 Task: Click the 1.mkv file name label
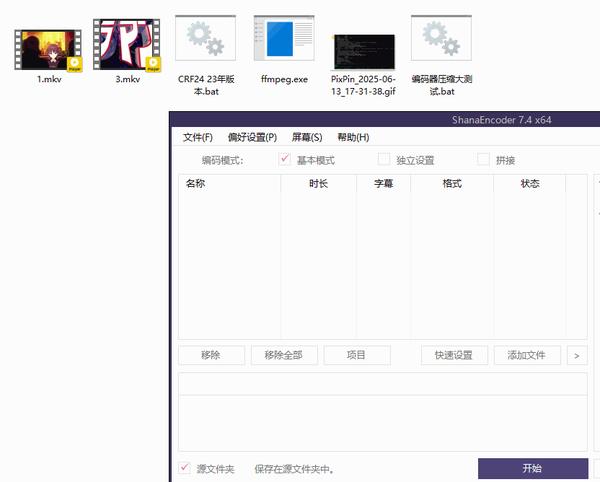pos(49,79)
